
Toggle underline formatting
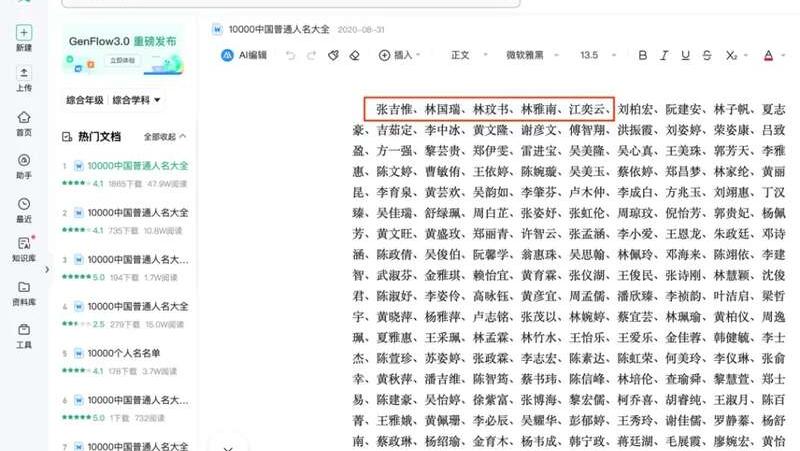[x=687, y=55]
